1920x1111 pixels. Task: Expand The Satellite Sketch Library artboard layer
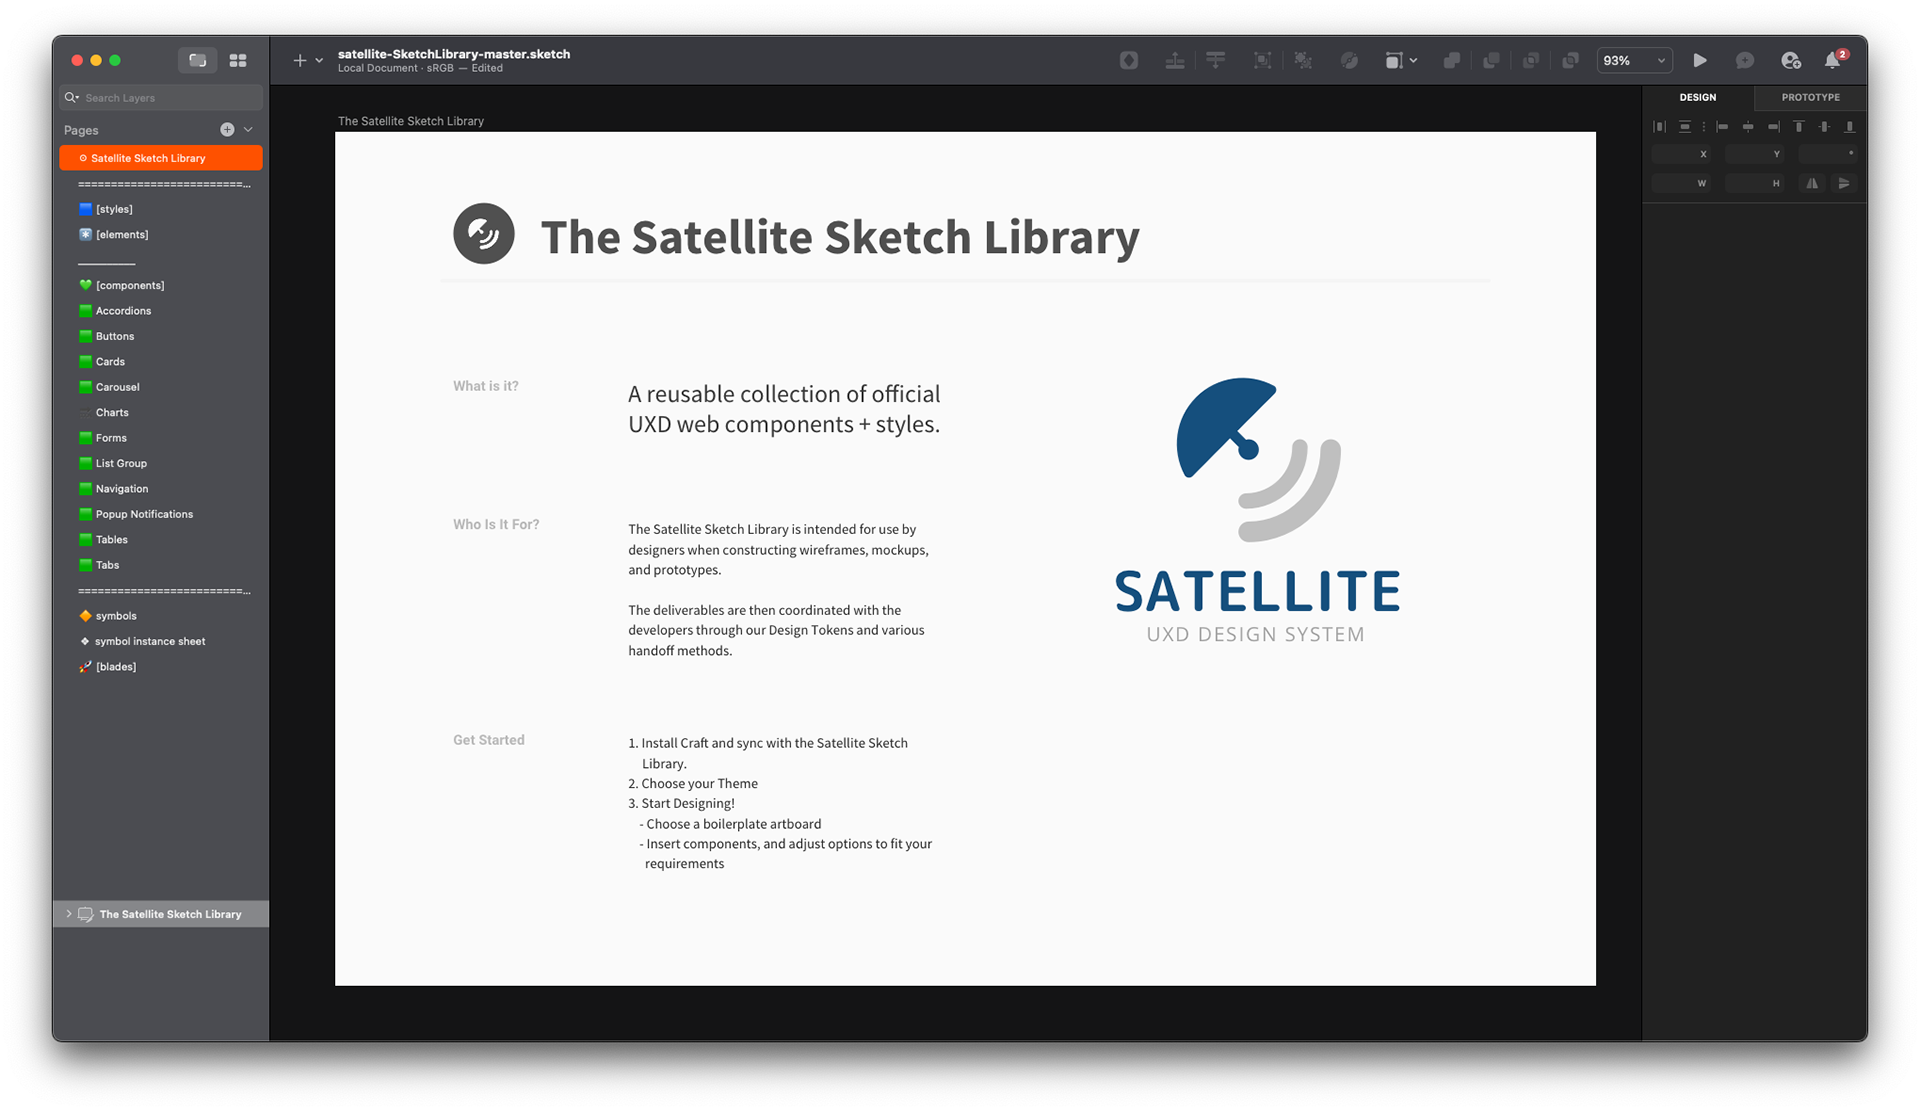point(69,914)
